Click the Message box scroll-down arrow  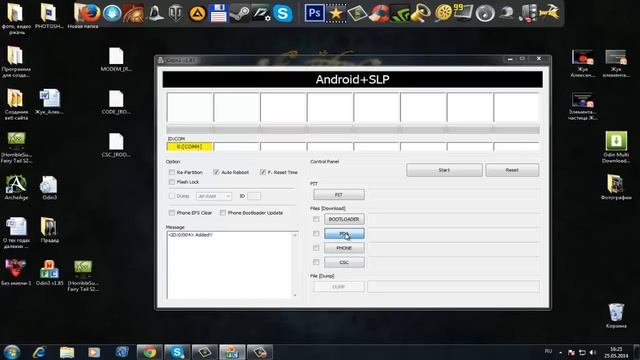pos(295,295)
